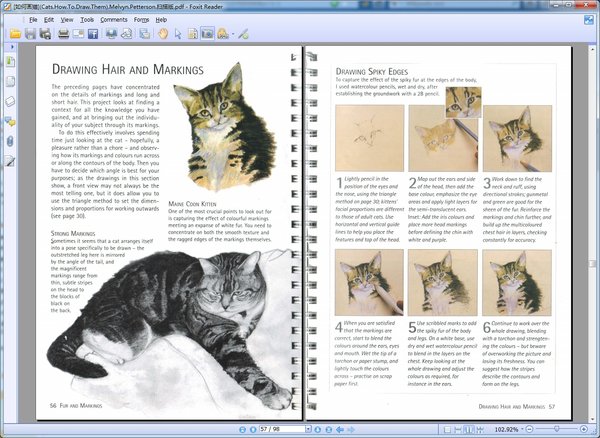Select the Select Text tool icon
This screenshot has height=438, width=600.
[x=193, y=34]
